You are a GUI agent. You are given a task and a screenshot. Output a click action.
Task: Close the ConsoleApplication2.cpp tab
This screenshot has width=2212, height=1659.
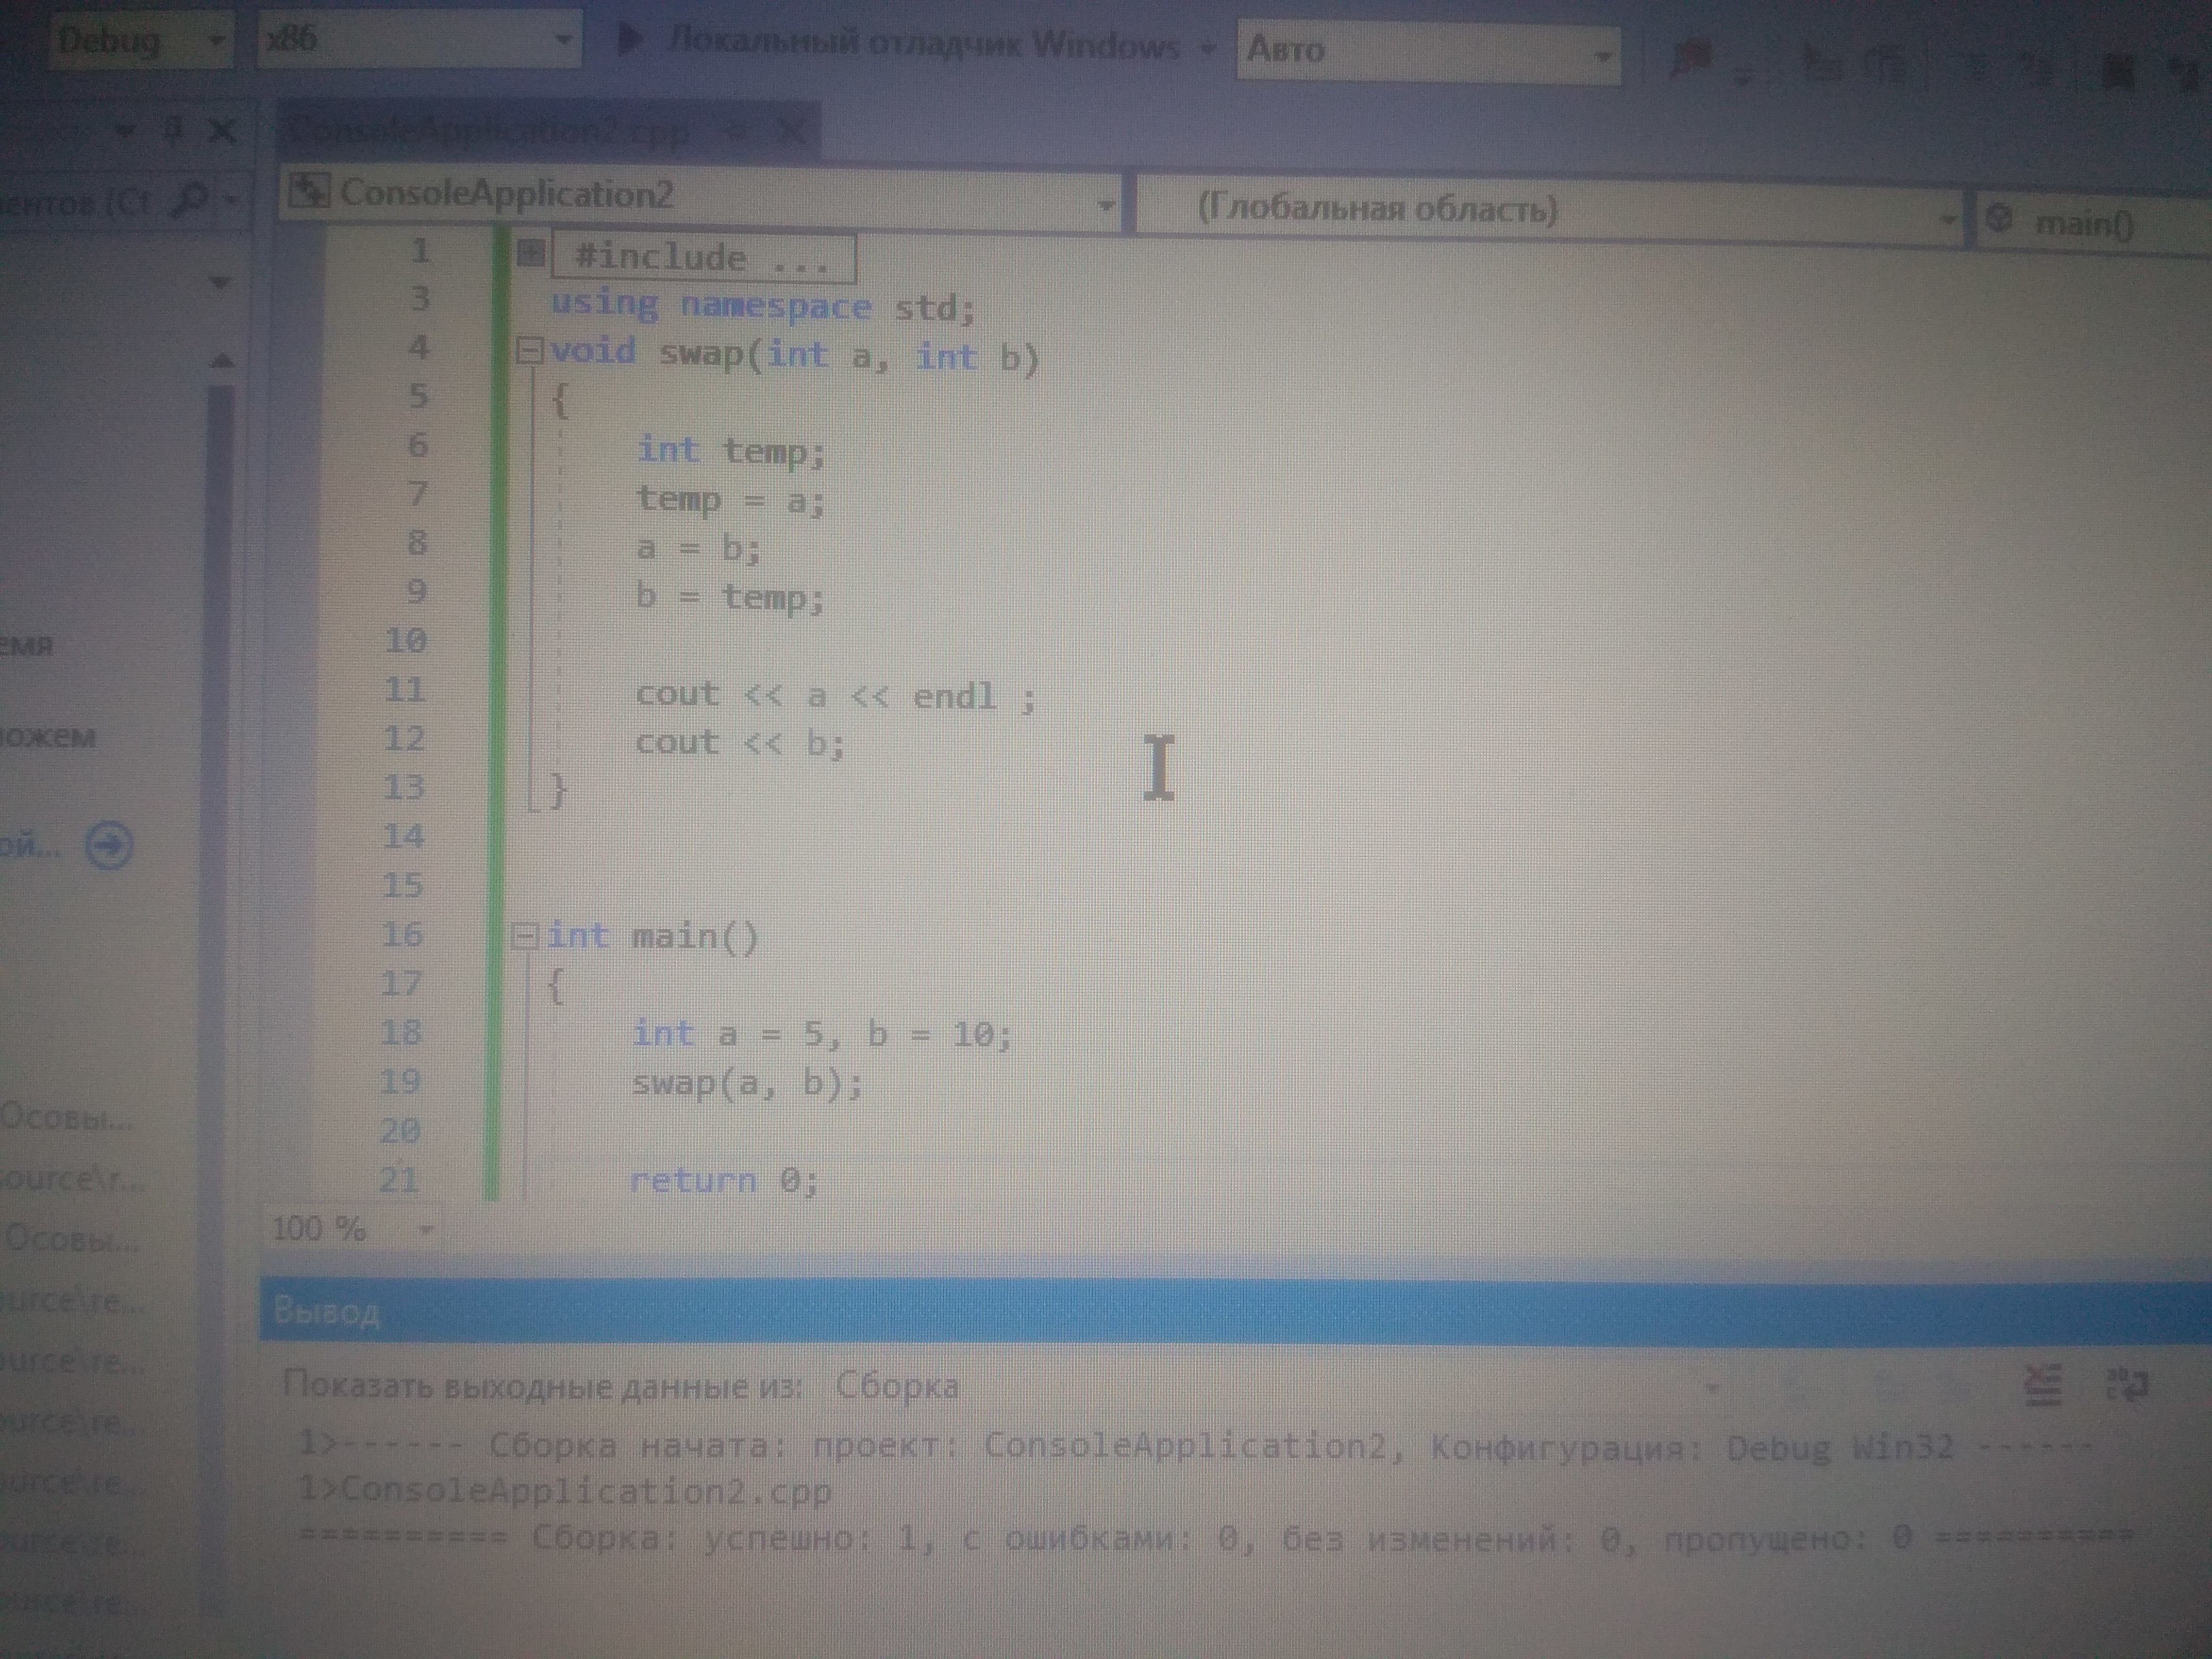(x=790, y=131)
